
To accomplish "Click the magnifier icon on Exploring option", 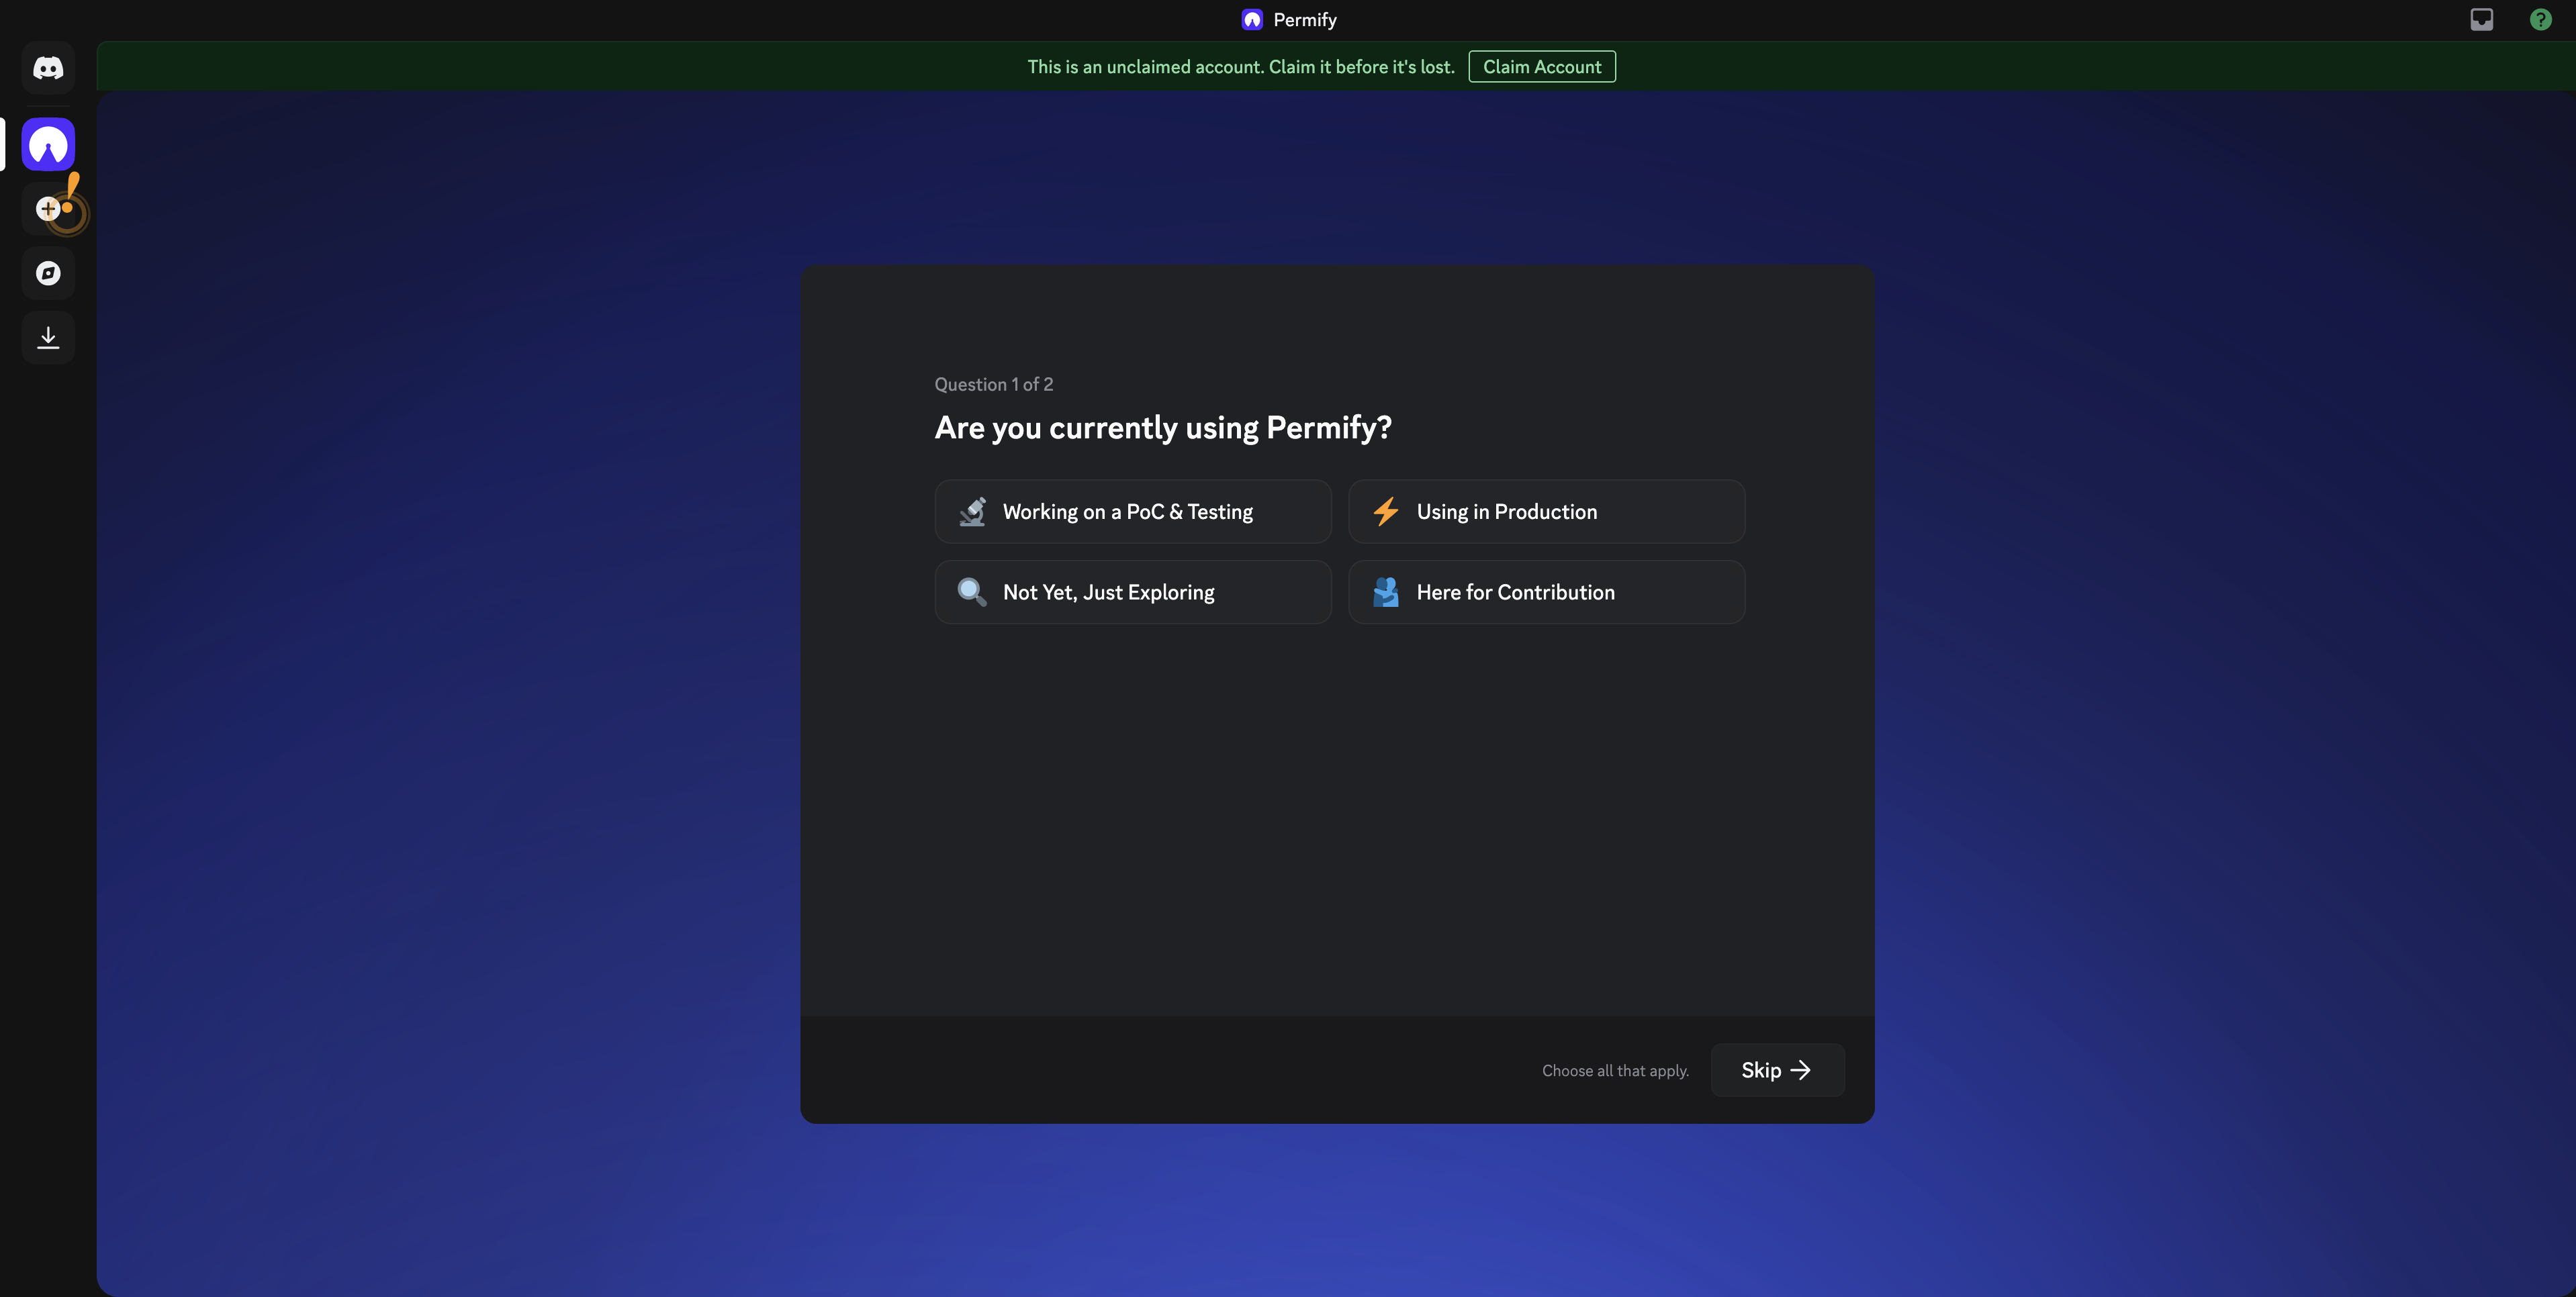I will (x=971, y=591).
